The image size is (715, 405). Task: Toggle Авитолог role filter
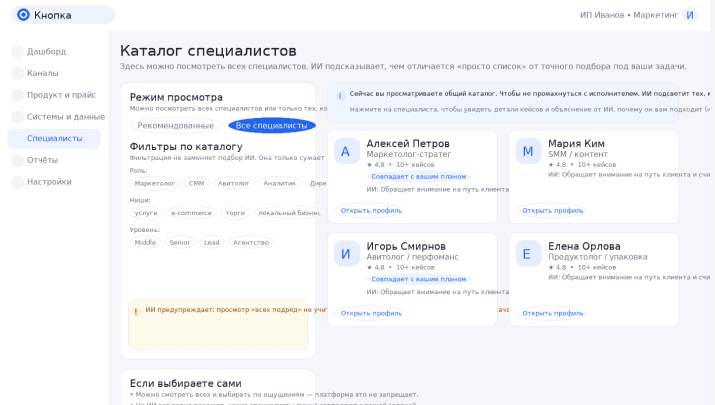(x=233, y=183)
